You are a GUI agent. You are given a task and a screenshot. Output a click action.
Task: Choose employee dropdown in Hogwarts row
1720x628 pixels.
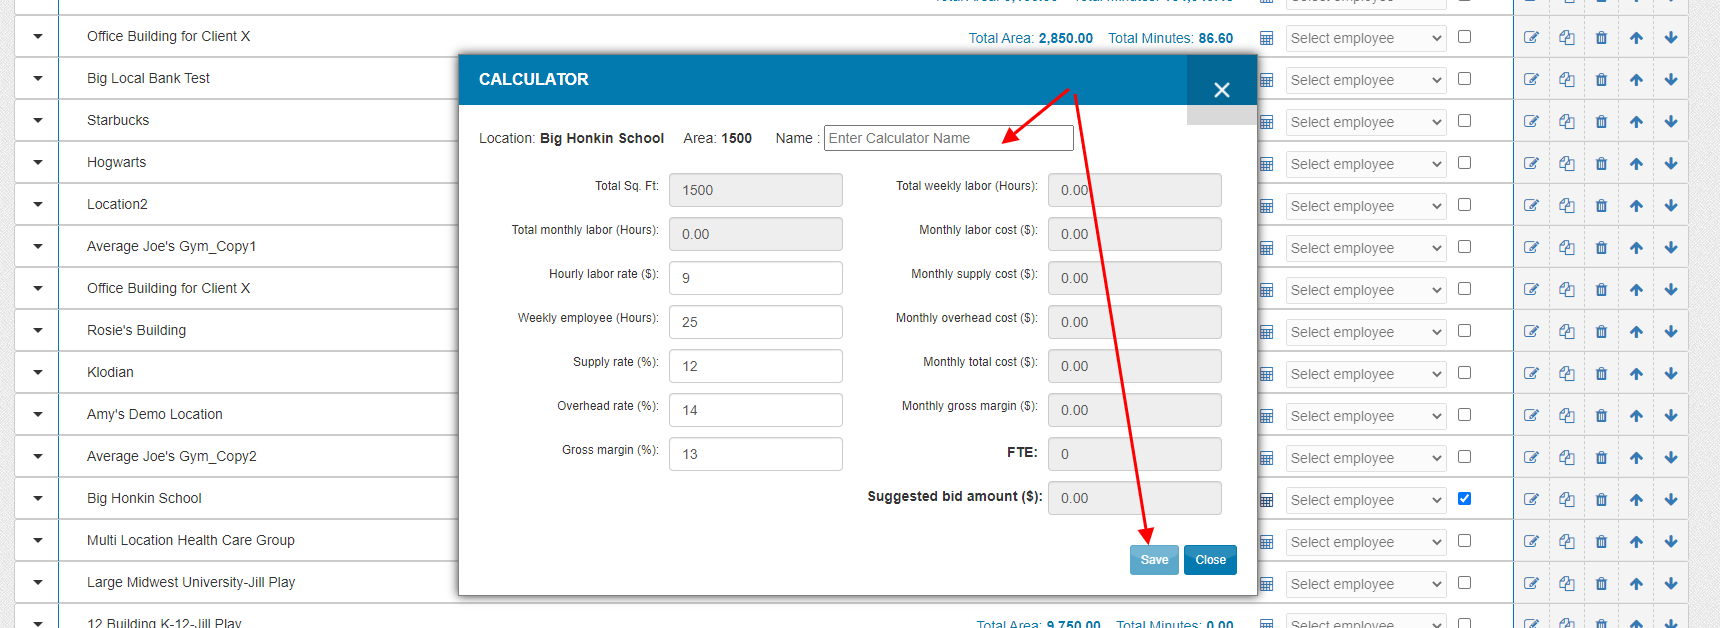(1366, 164)
